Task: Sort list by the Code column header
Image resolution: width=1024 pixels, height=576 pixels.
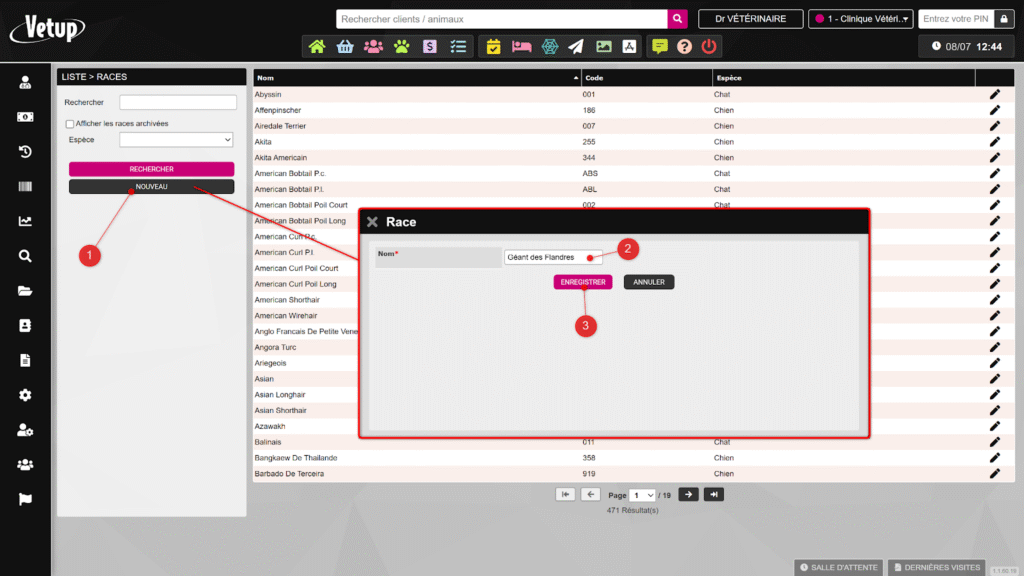Action: (646, 77)
